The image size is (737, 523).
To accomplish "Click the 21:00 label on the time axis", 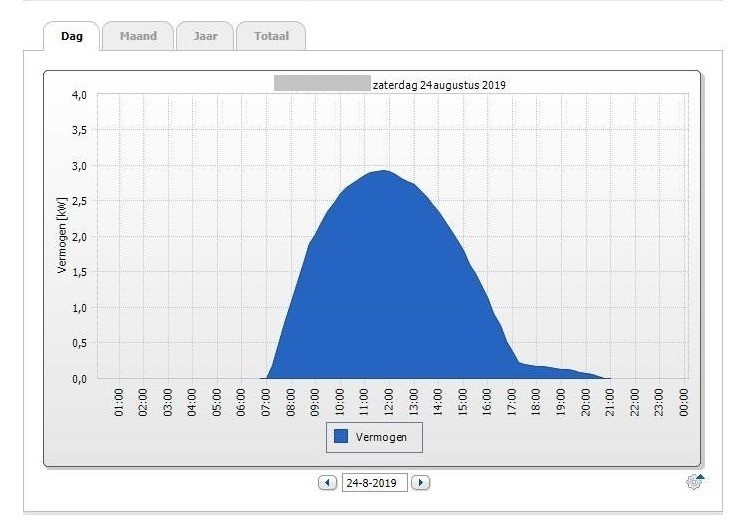I will pyautogui.click(x=612, y=401).
